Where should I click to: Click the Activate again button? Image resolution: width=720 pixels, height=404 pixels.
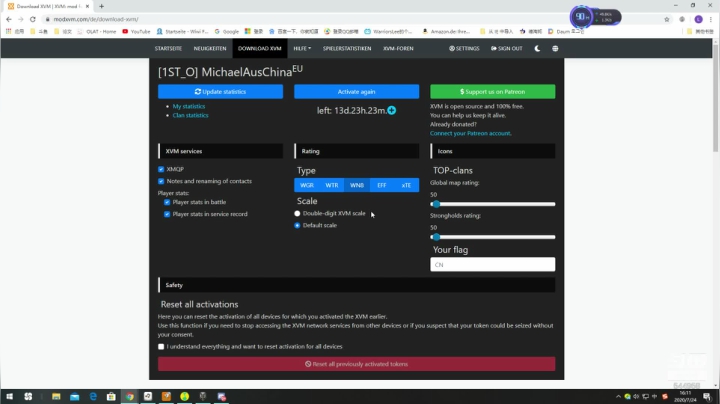pos(356,91)
